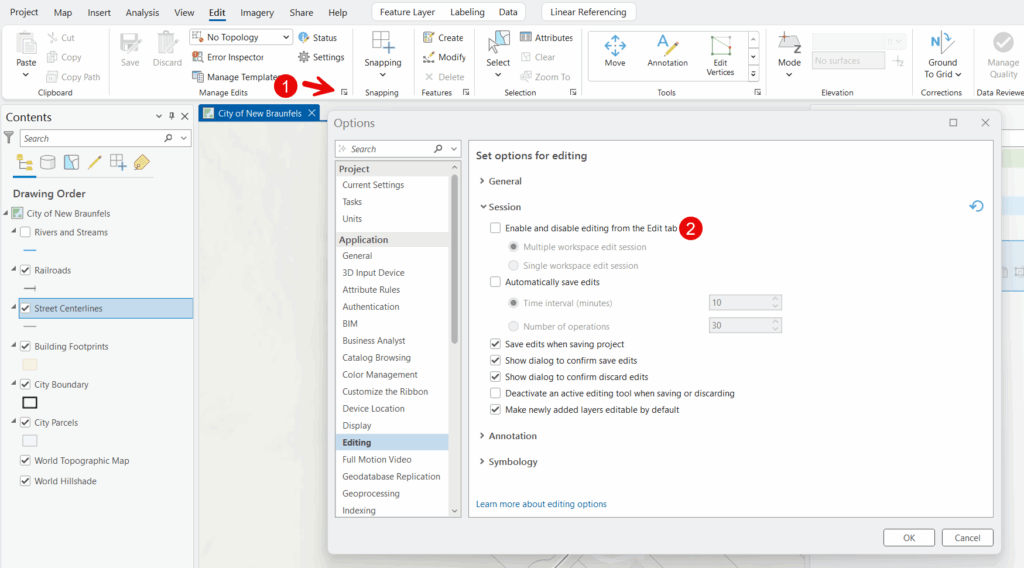Enable editing from the Edit tab checkbox
Viewport: 1024px width, 568px height.
[495, 229]
